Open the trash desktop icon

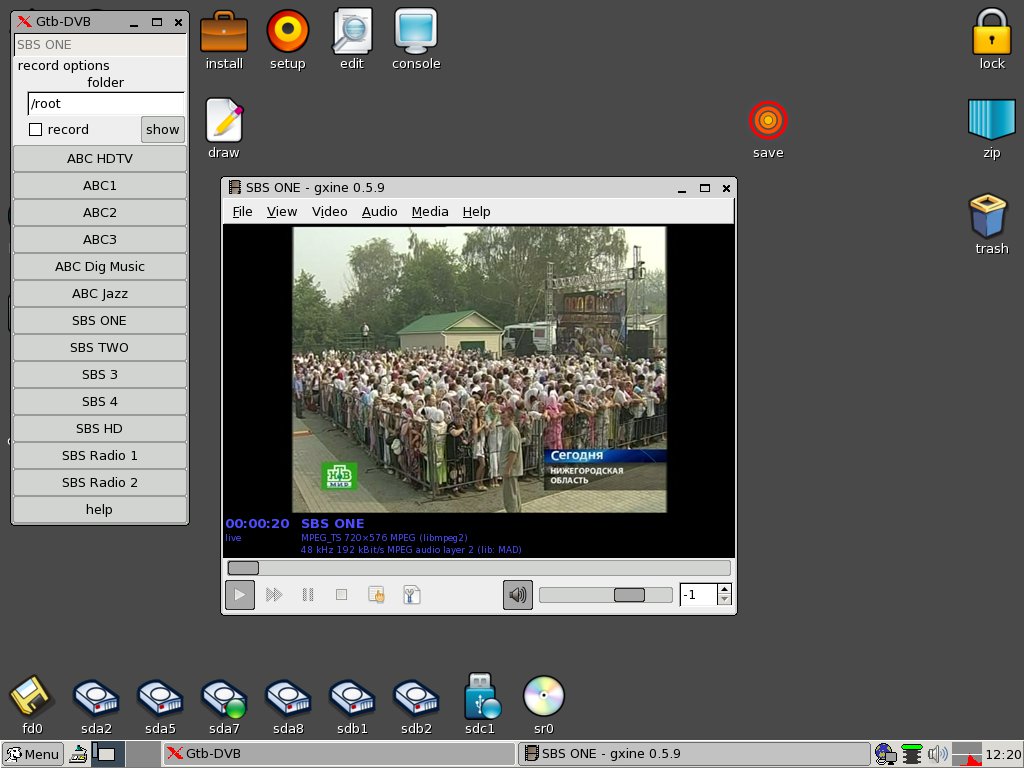991,224
